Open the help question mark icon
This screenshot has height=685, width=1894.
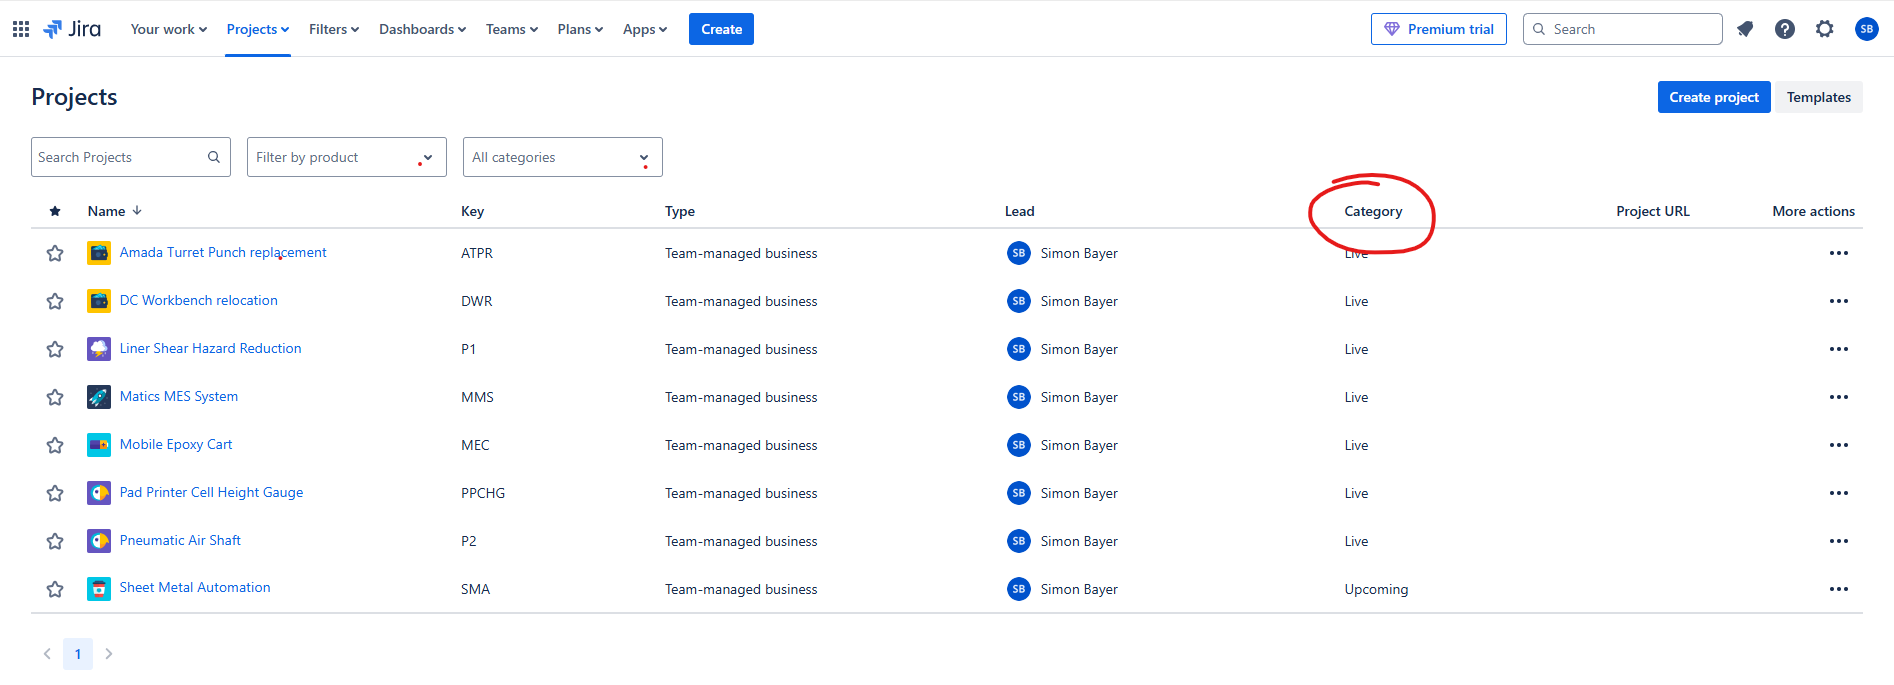click(x=1785, y=29)
